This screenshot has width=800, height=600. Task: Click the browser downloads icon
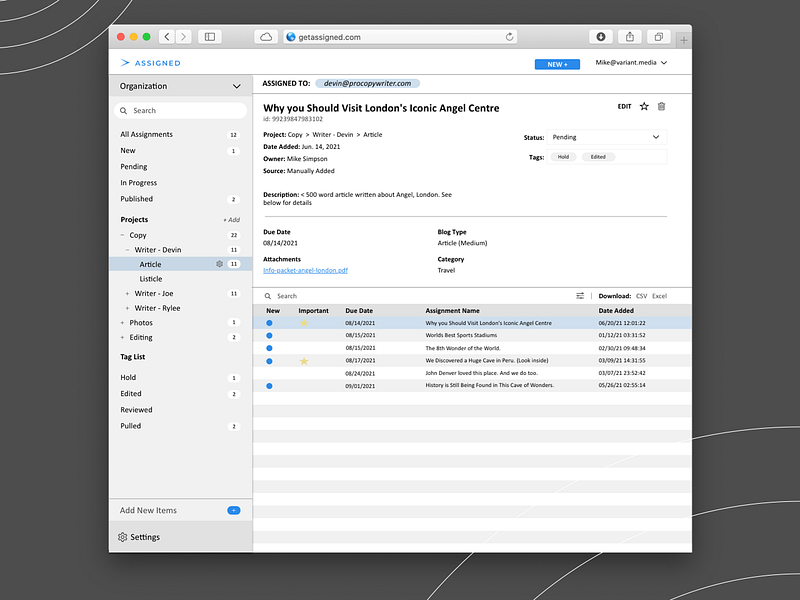point(601,37)
